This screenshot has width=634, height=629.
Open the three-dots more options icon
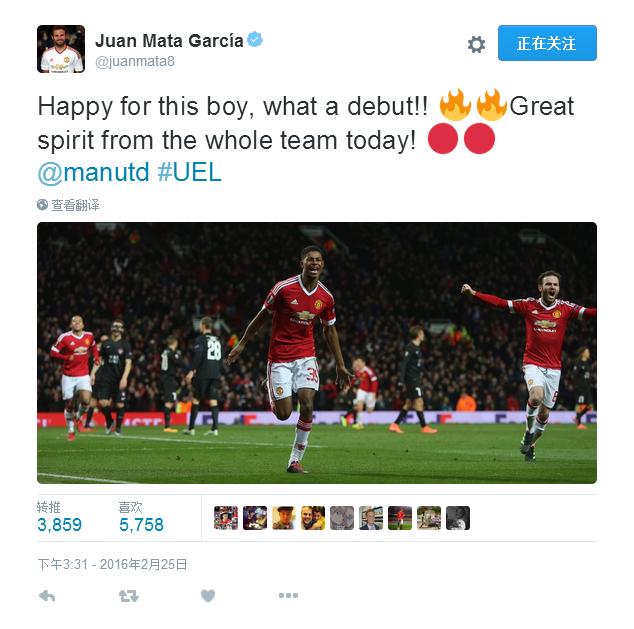(288, 595)
